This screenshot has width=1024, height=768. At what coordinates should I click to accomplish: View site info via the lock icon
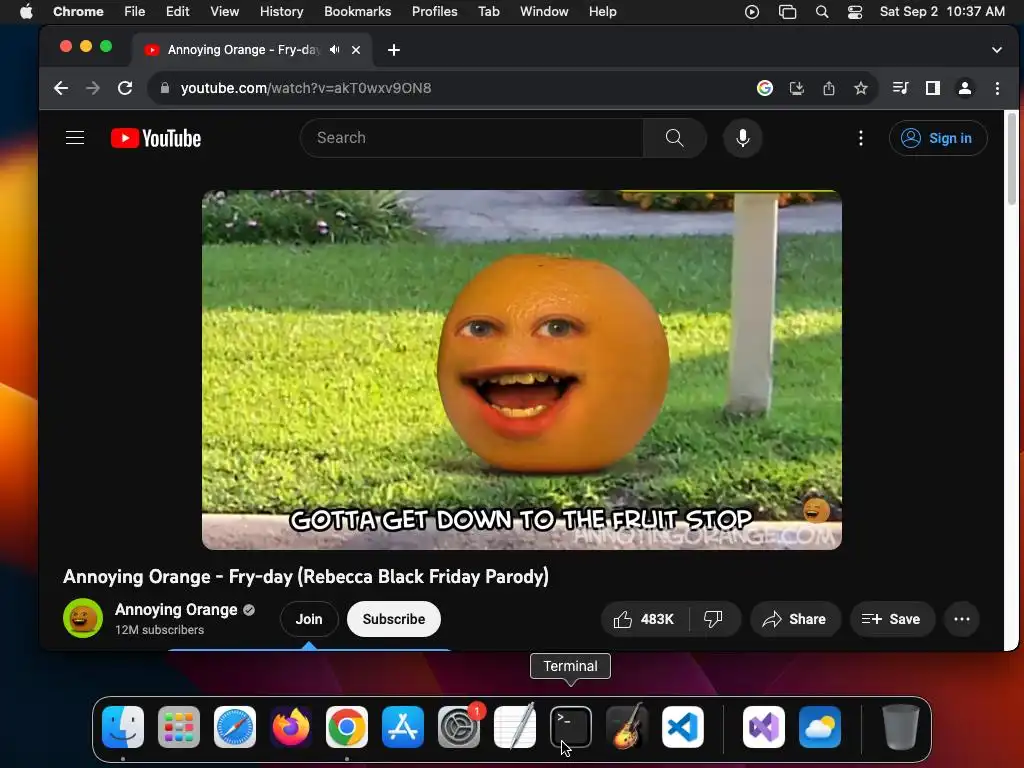[165, 88]
